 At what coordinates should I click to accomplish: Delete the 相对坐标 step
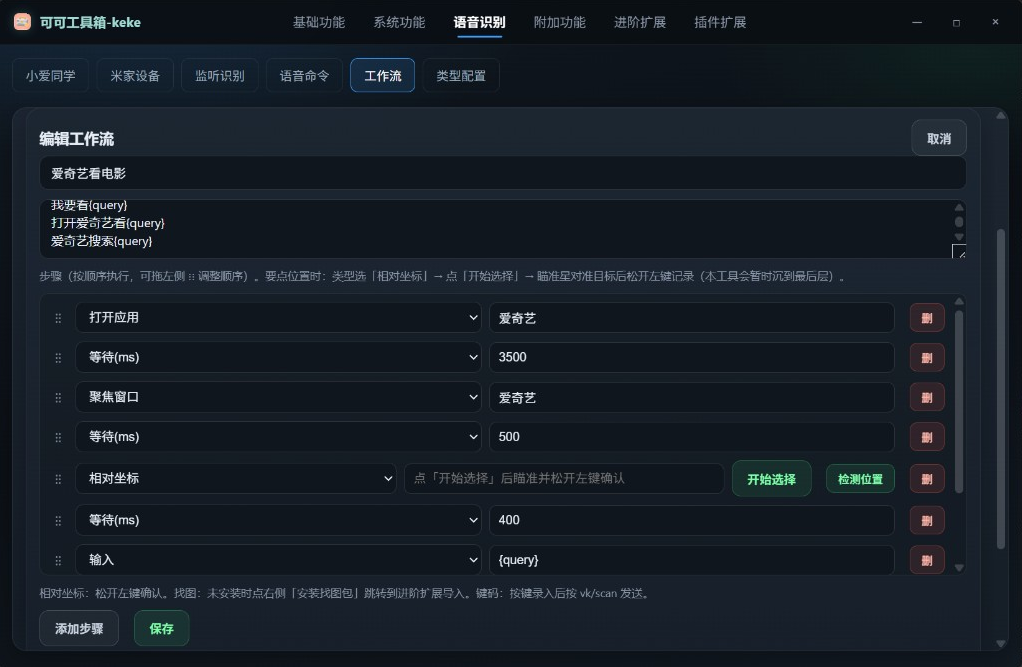[x=927, y=479]
